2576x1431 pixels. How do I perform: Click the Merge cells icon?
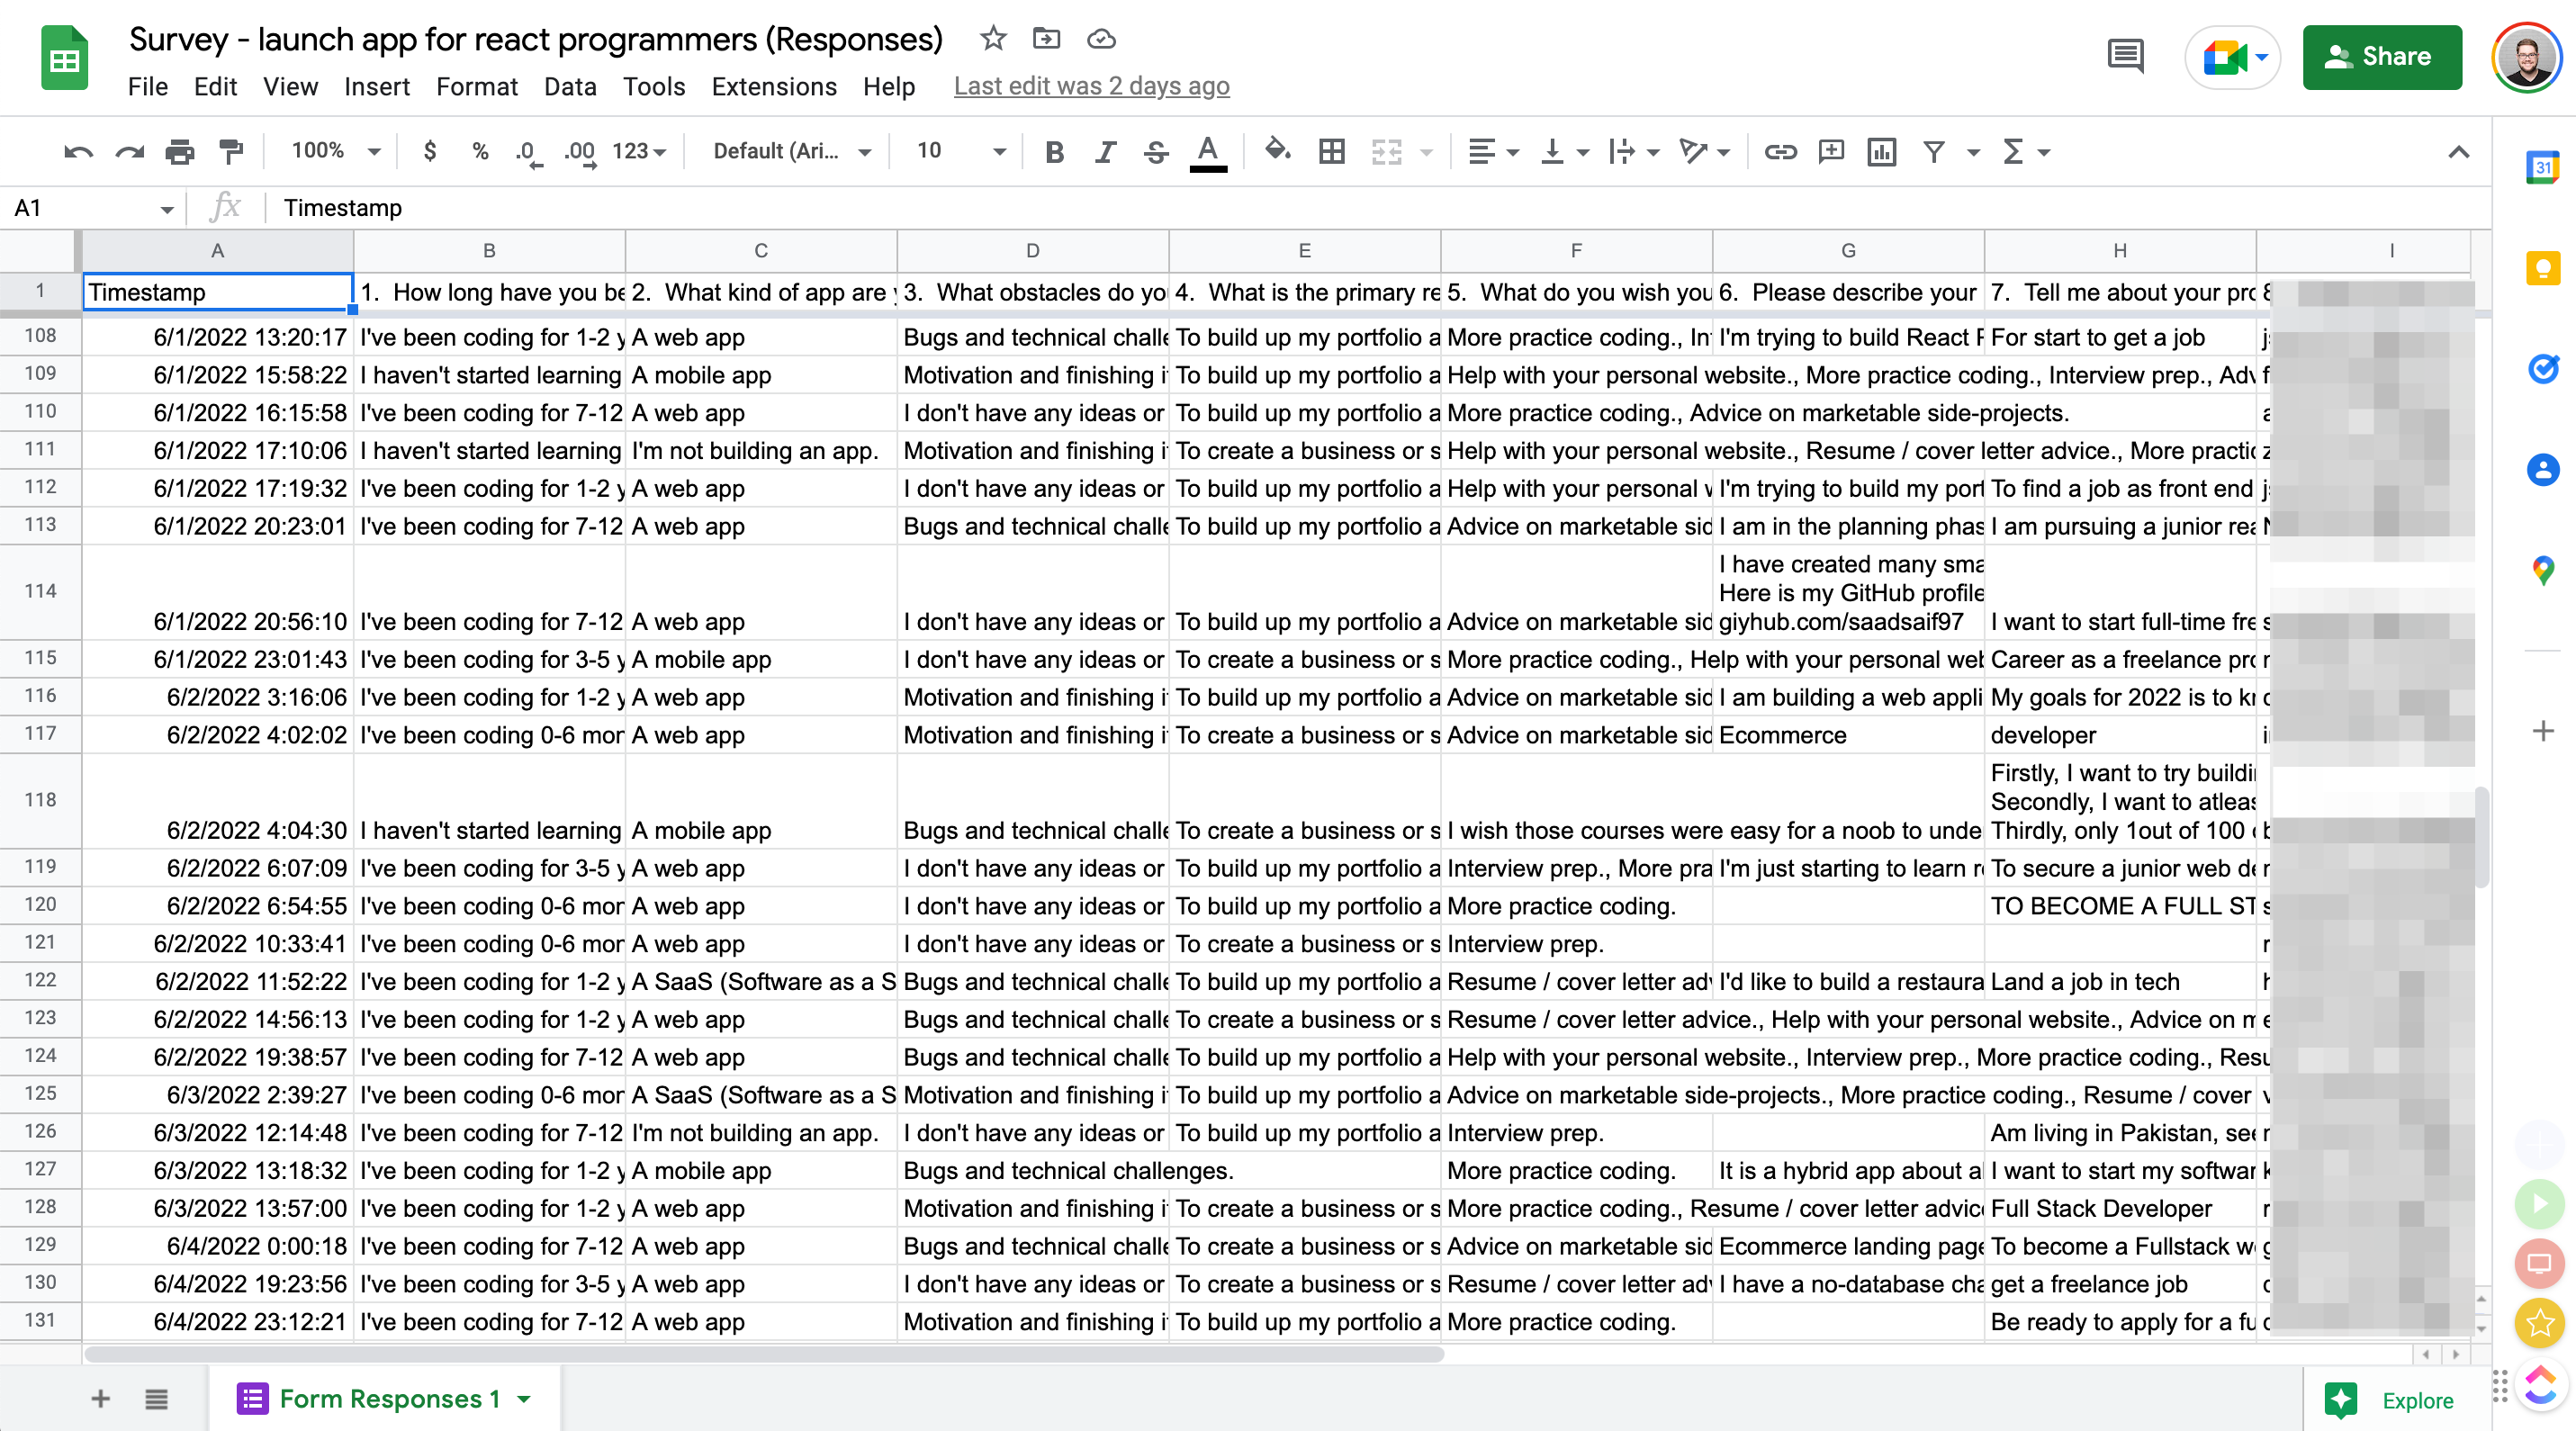pyautogui.click(x=1386, y=151)
